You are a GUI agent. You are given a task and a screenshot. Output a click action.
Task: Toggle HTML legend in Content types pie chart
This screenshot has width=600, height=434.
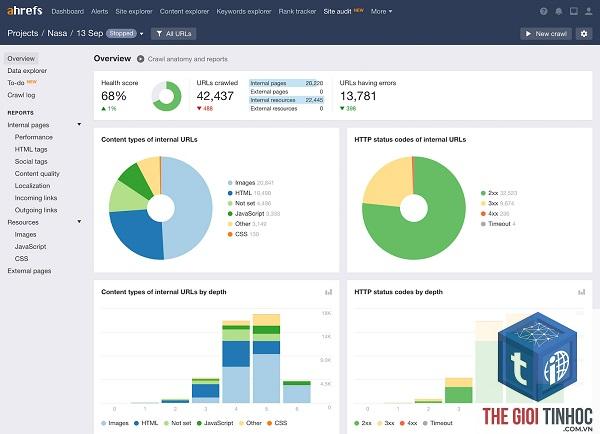tap(249, 193)
